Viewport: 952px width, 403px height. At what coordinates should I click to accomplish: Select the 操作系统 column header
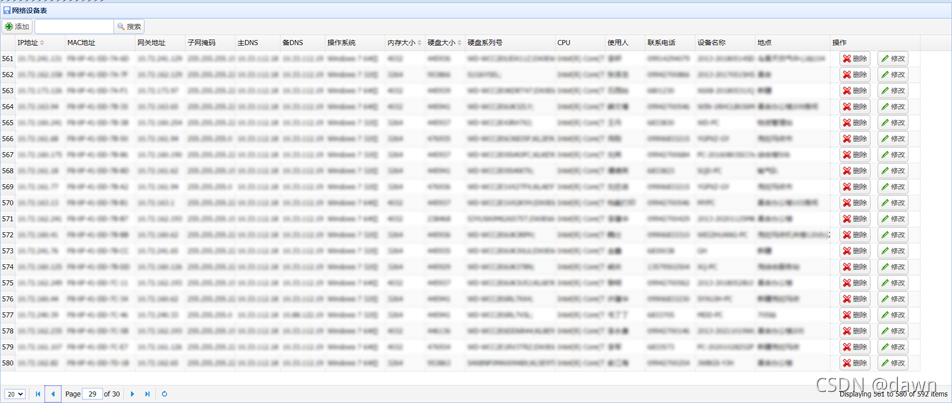[x=355, y=43]
